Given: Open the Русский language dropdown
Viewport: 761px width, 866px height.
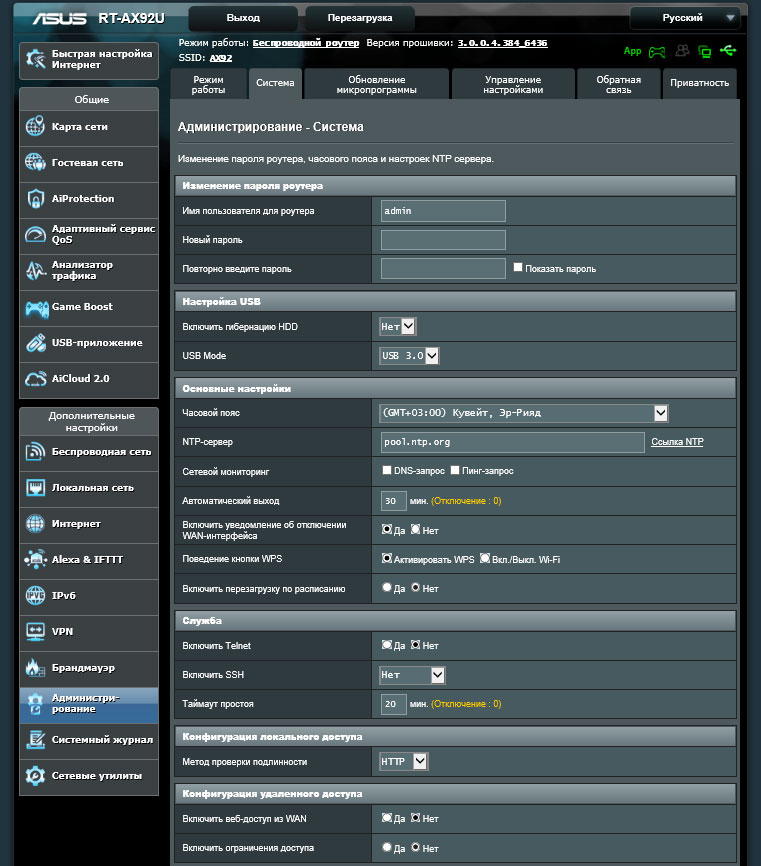Looking at the screenshot, I should coord(684,18).
